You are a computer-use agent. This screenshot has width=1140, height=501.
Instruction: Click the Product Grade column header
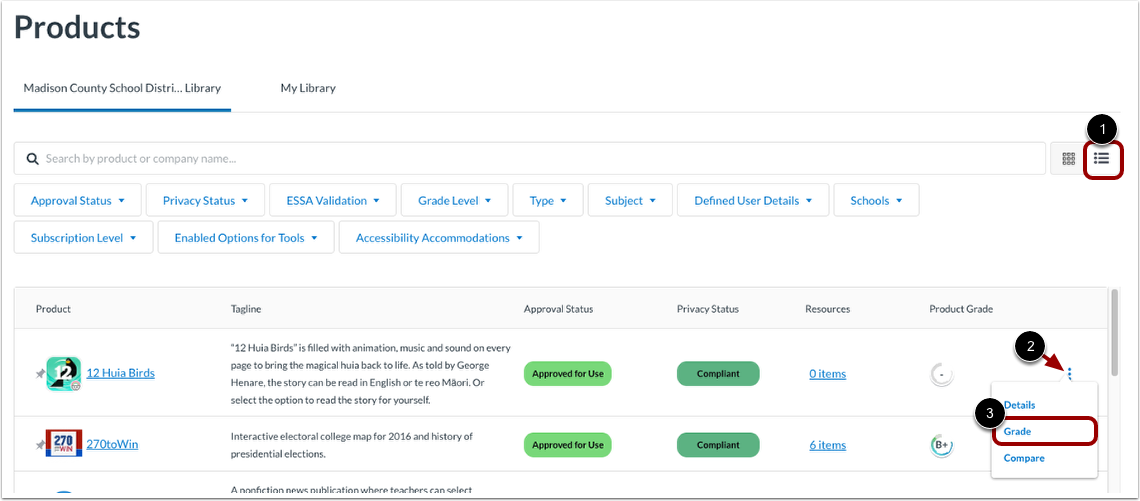click(961, 309)
